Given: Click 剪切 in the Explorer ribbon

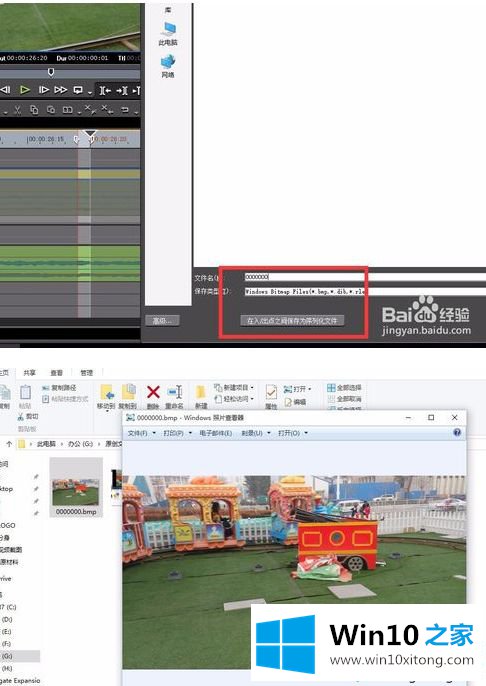Looking at the screenshot, I should (x=28, y=416).
